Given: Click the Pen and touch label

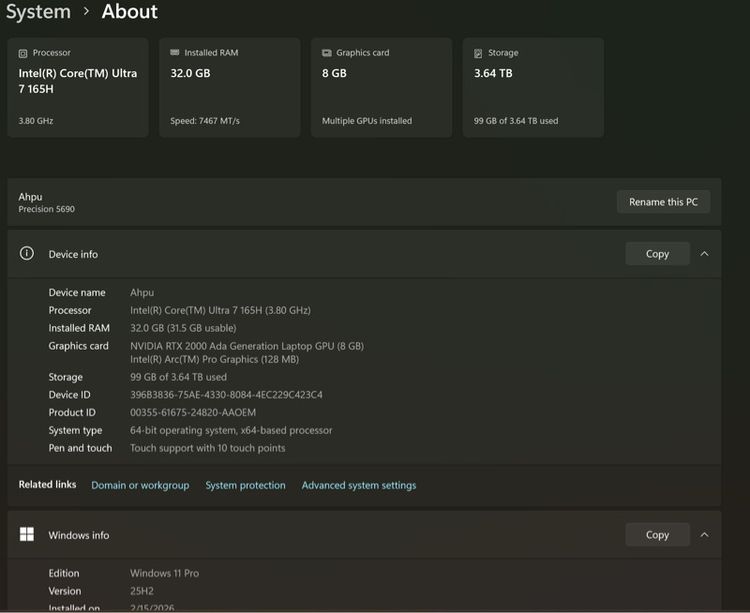Looking at the screenshot, I should tap(80, 448).
